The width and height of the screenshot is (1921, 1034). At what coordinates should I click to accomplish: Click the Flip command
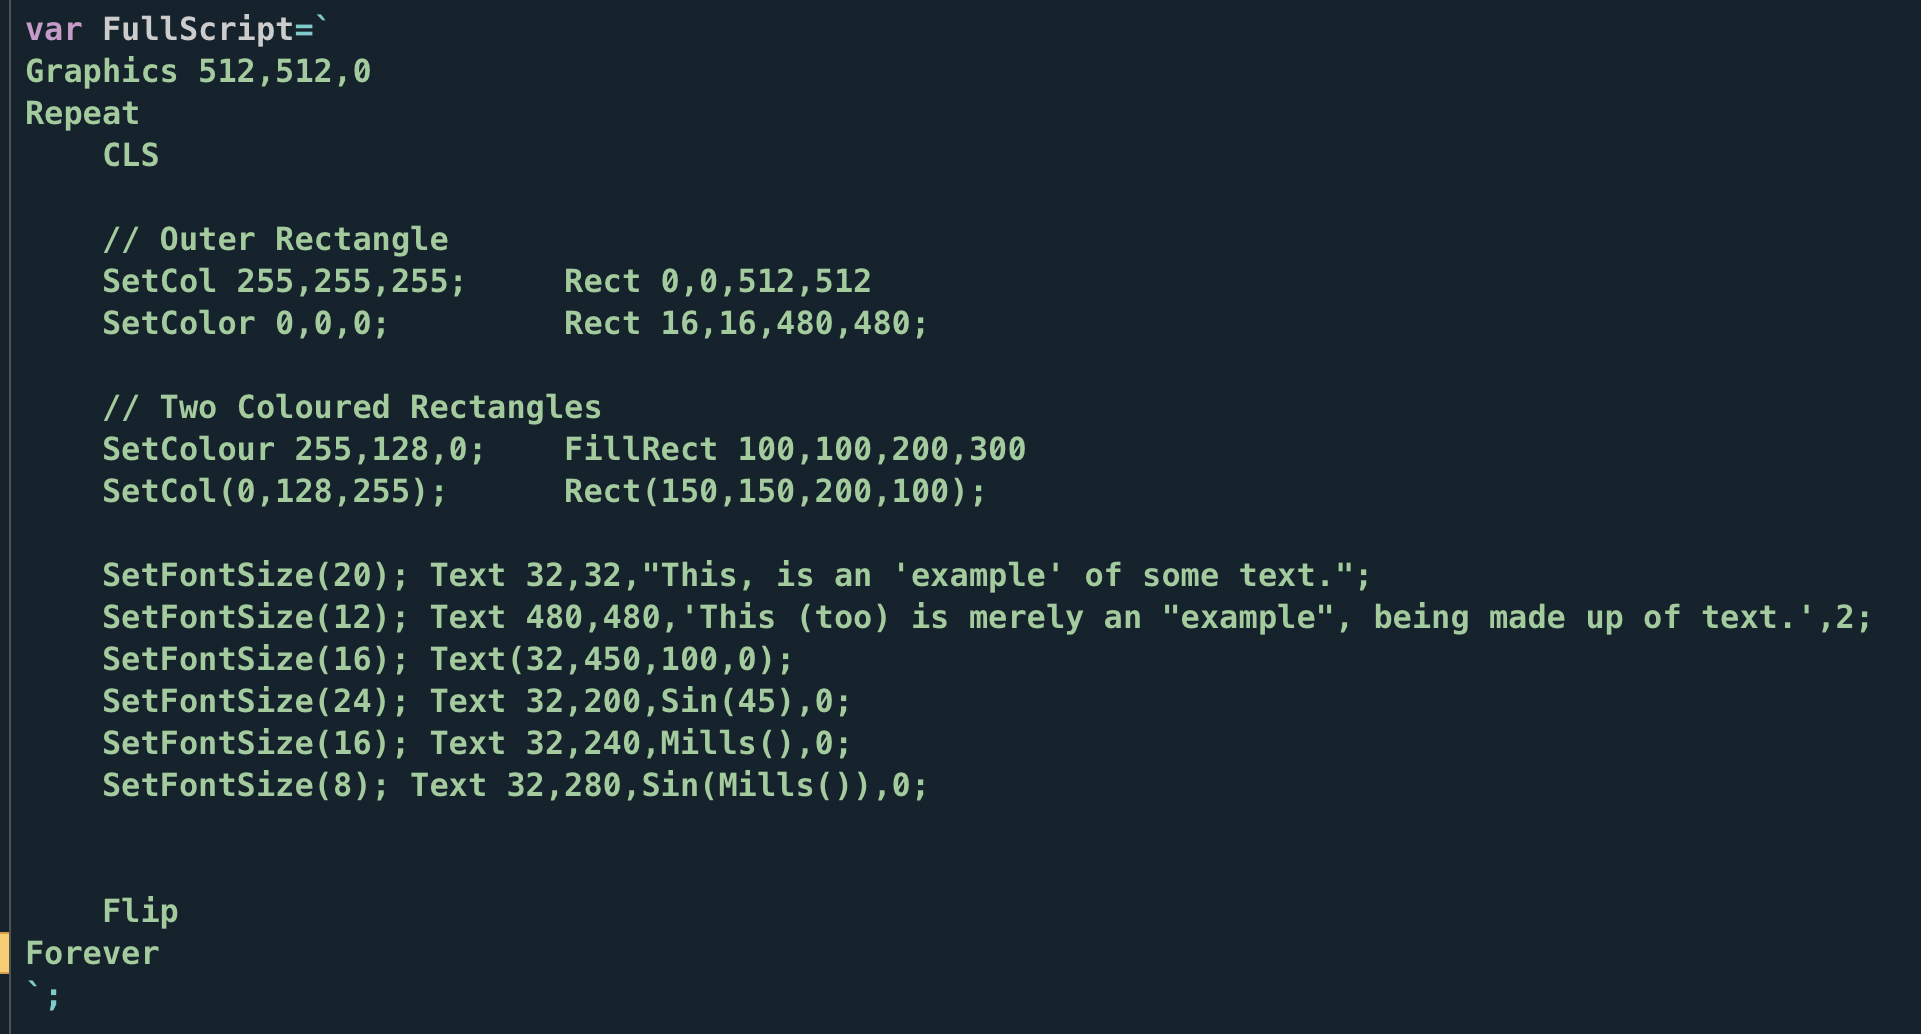[x=141, y=911]
